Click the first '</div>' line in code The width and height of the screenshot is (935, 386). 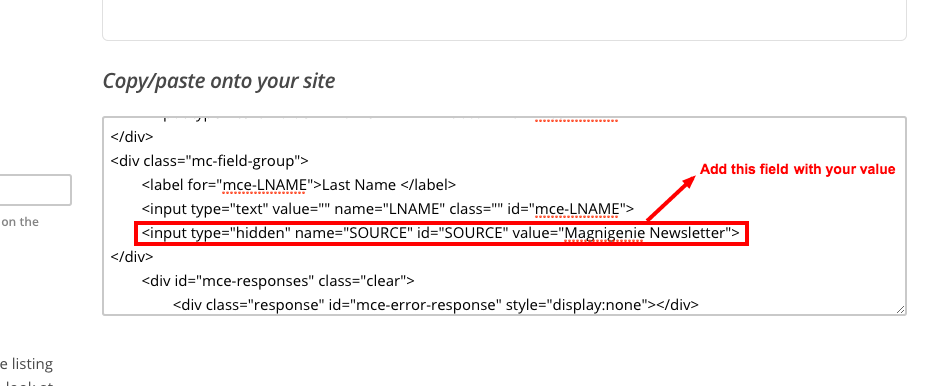coord(132,137)
